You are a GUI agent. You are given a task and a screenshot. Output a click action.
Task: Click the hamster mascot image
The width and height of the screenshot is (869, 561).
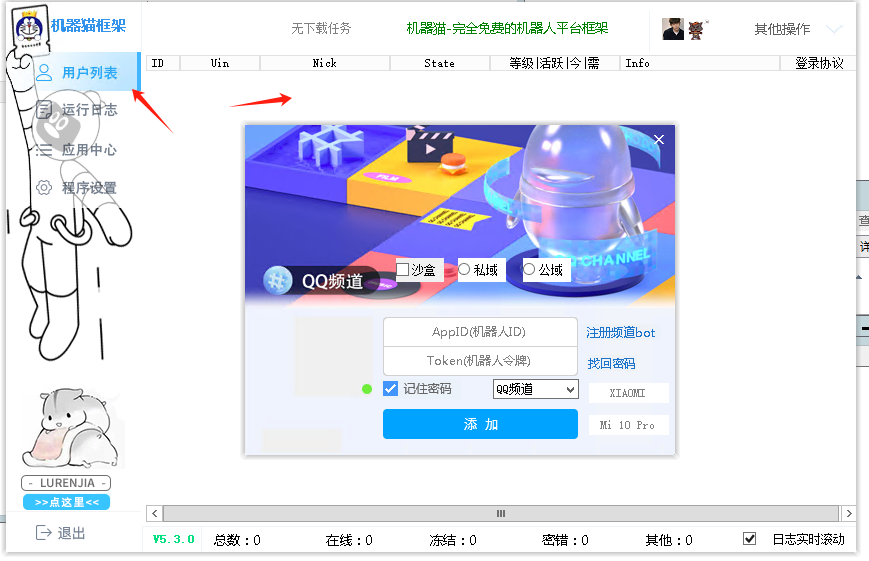click(x=72, y=428)
